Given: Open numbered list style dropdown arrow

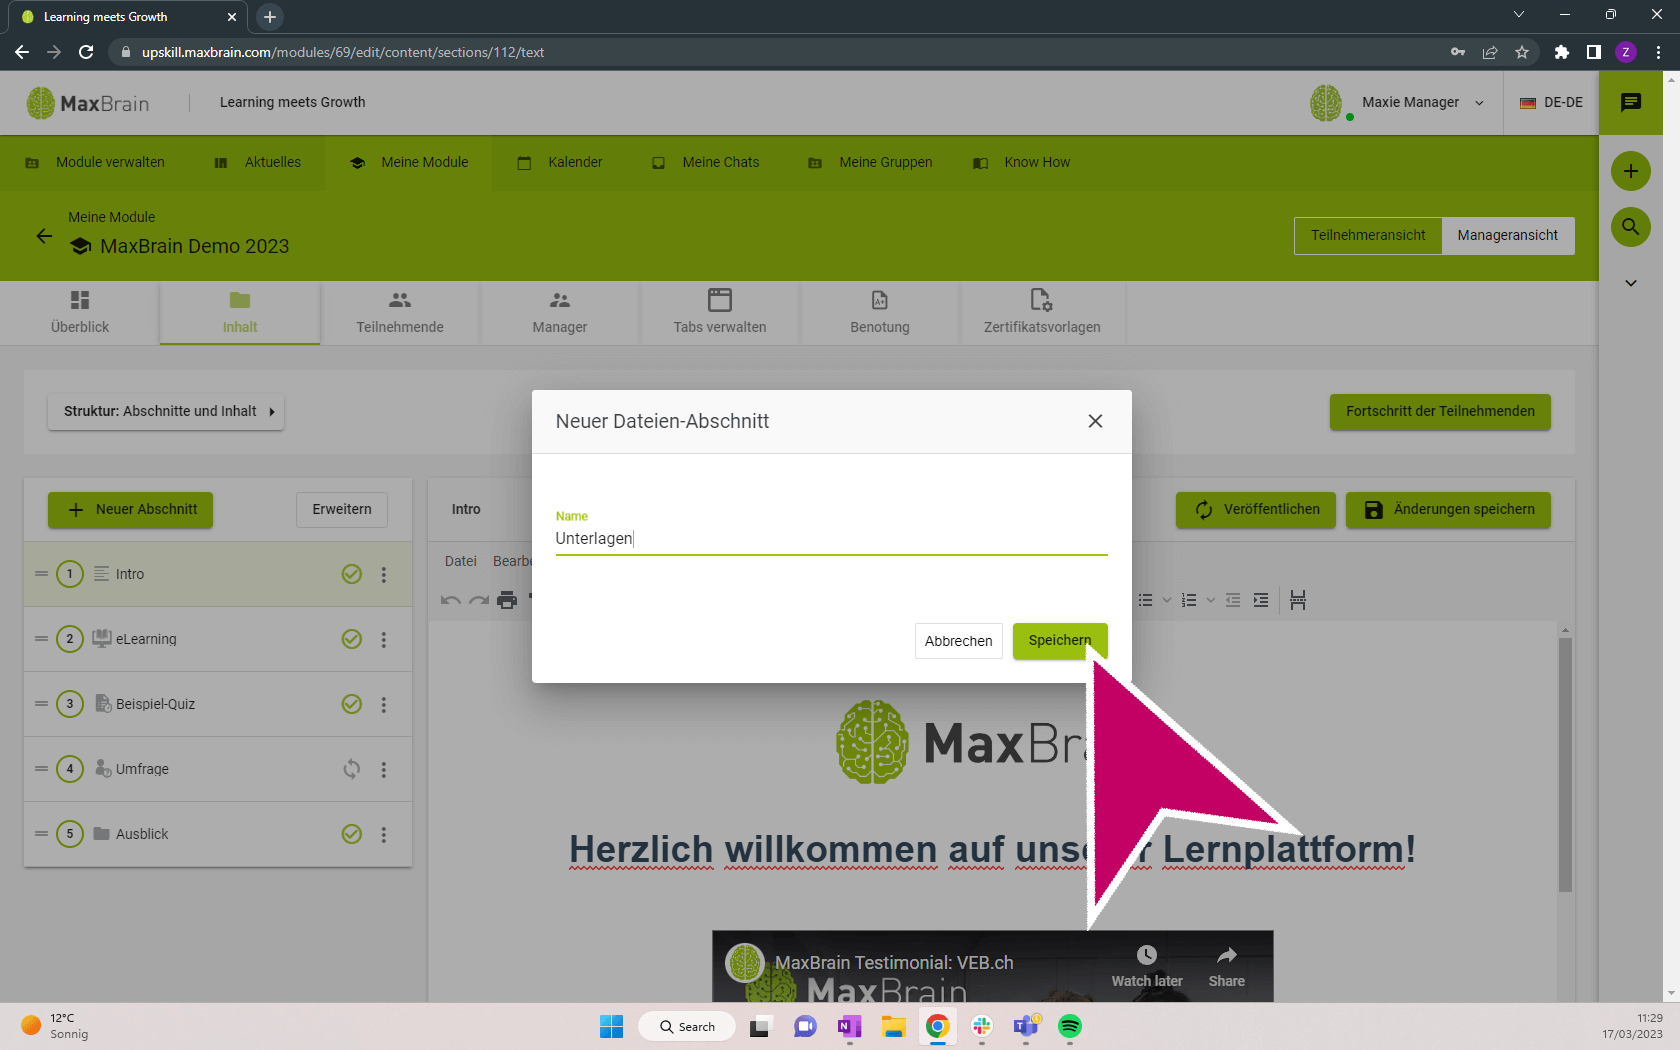Looking at the screenshot, I should tap(1210, 600).
